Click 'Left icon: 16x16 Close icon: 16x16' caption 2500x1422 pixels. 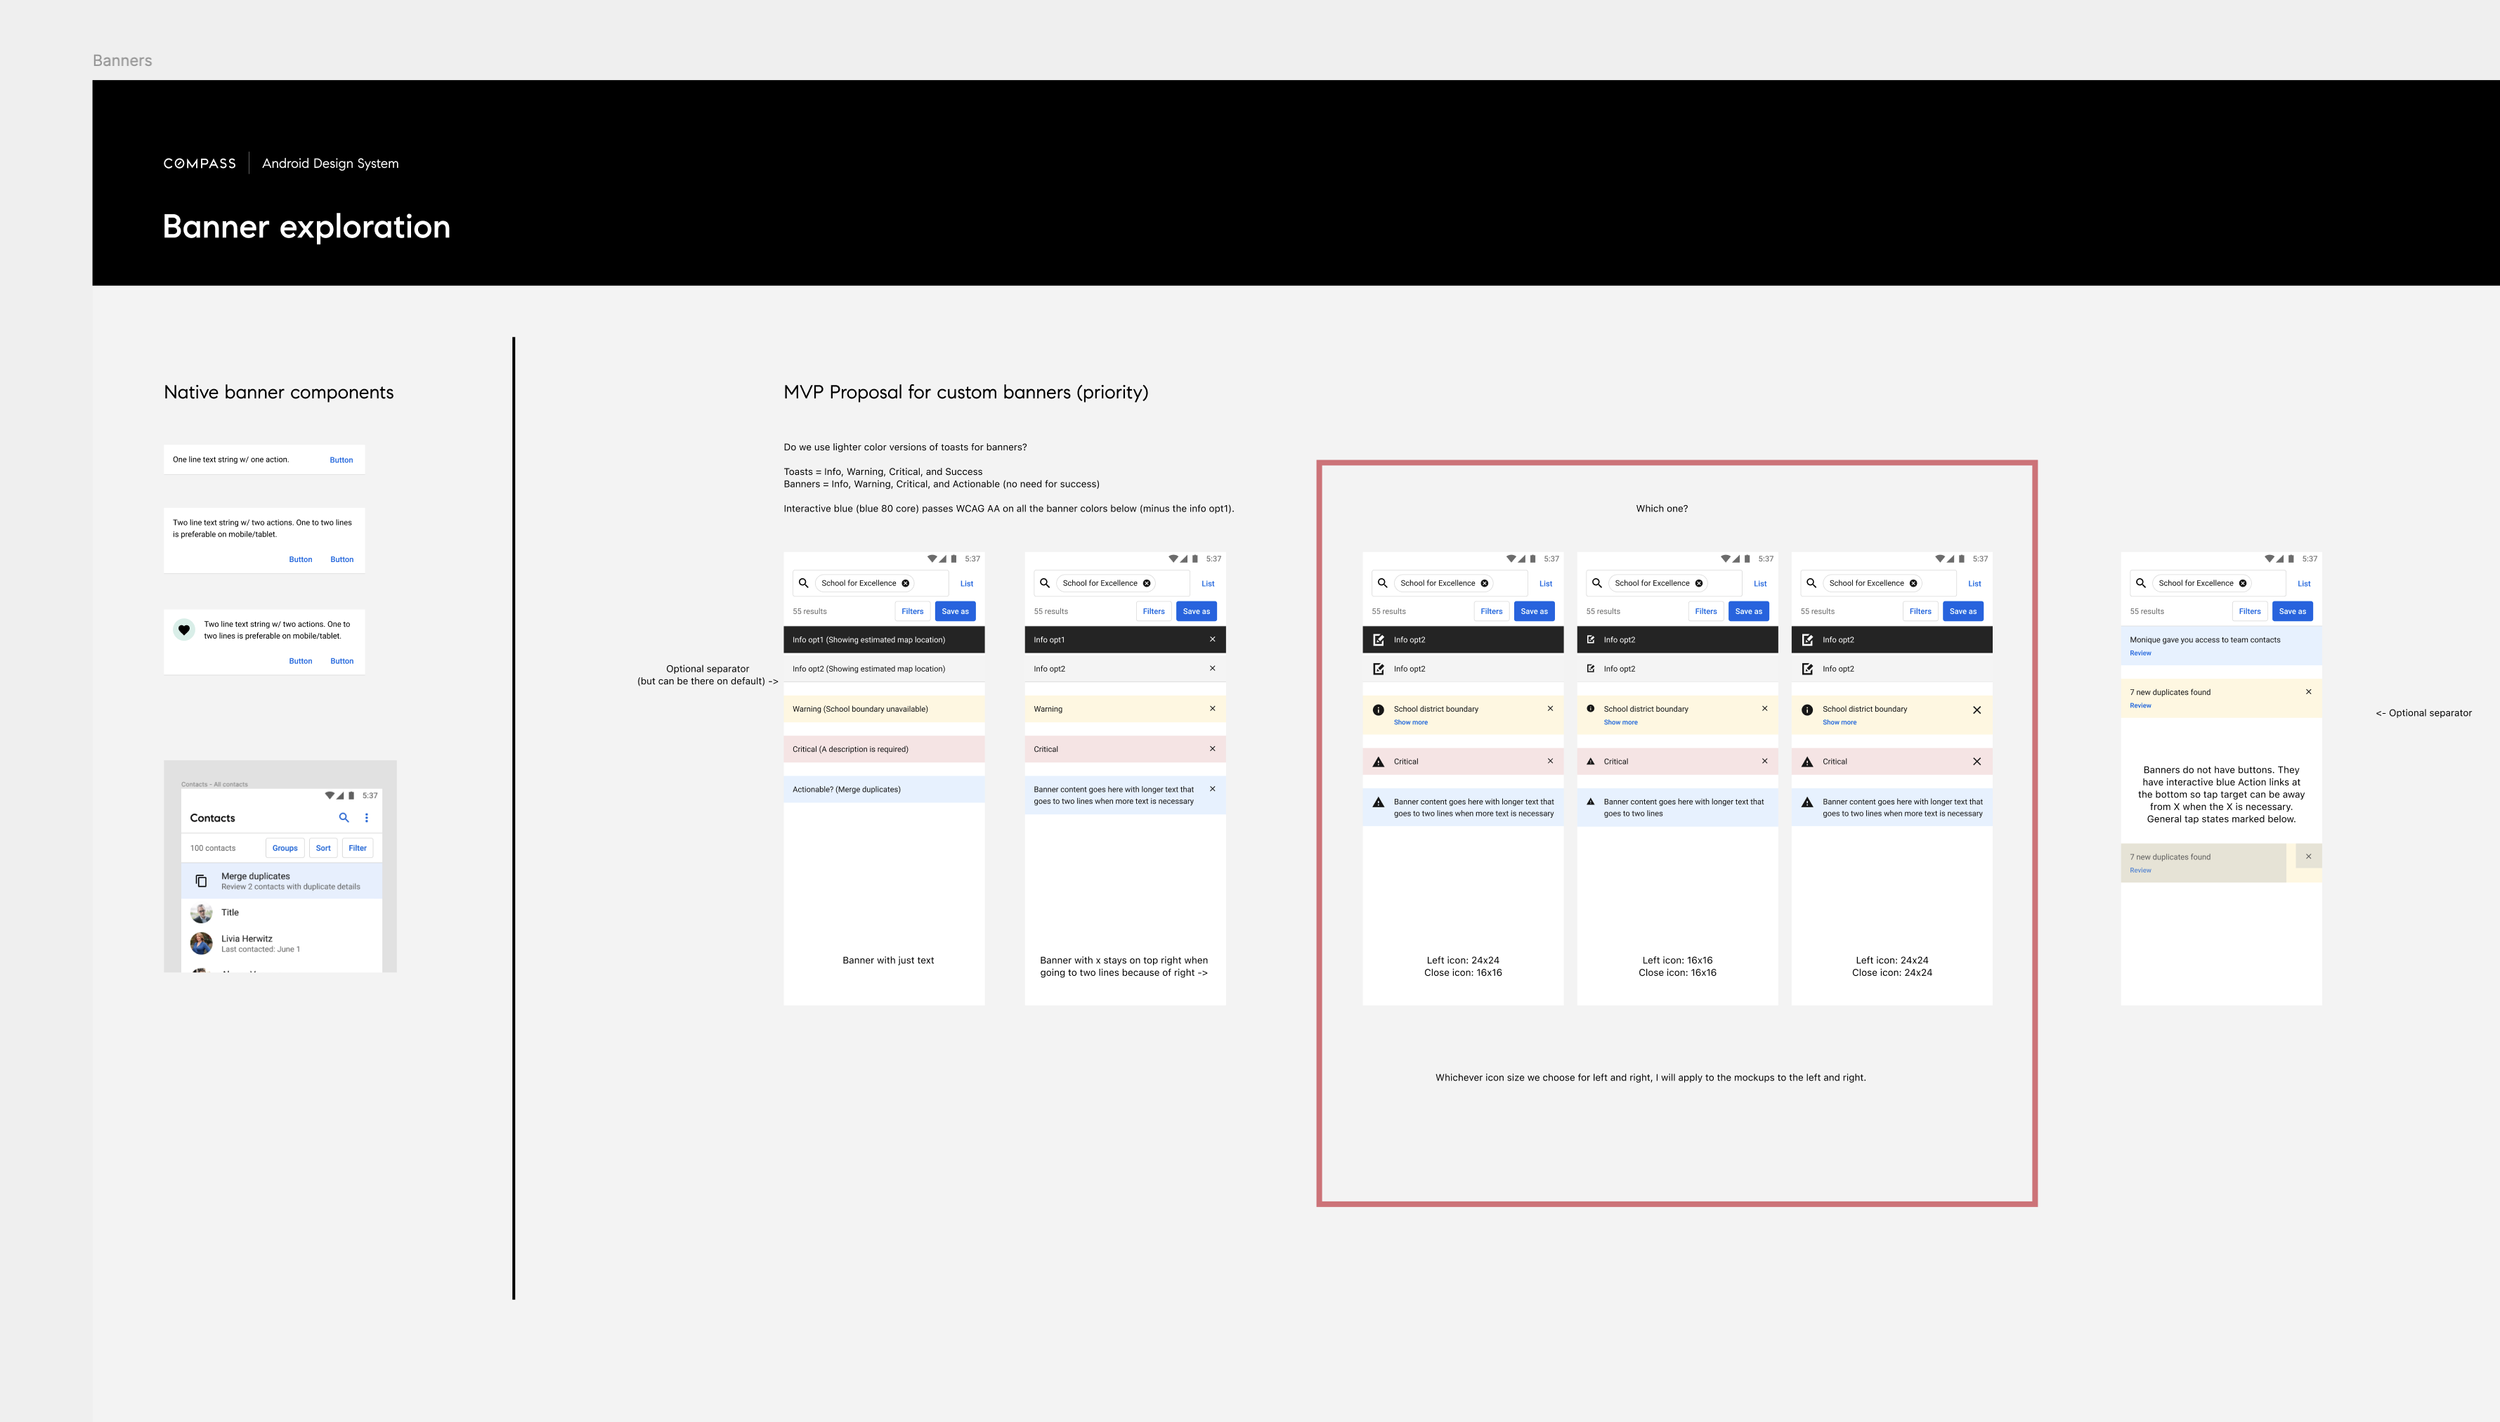click(x=1678, y=966)
